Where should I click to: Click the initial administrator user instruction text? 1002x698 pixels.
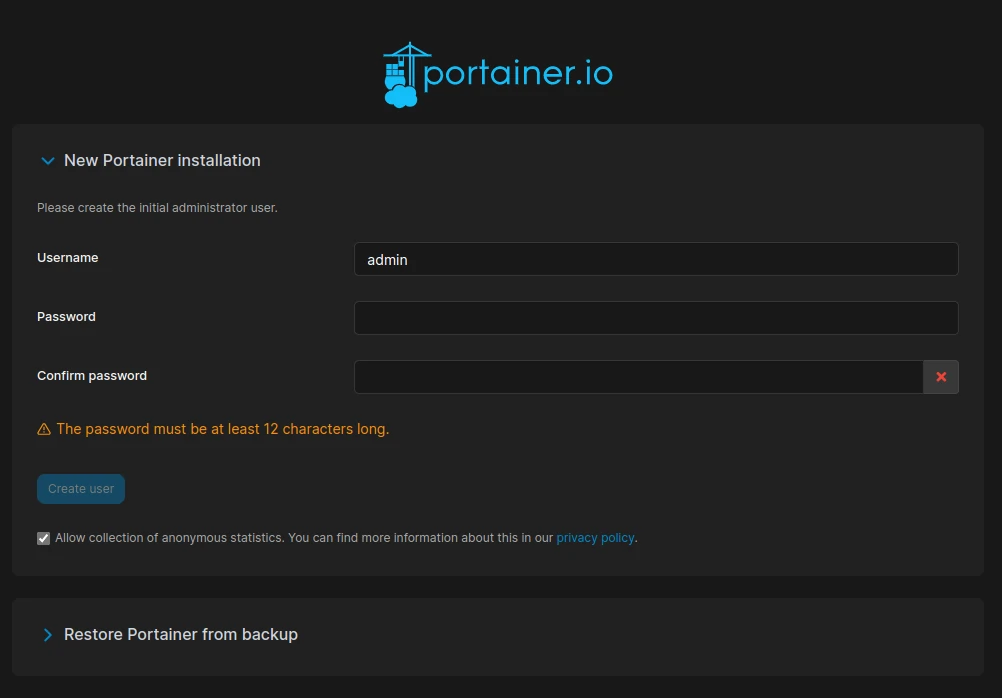[x=157, y=208]
